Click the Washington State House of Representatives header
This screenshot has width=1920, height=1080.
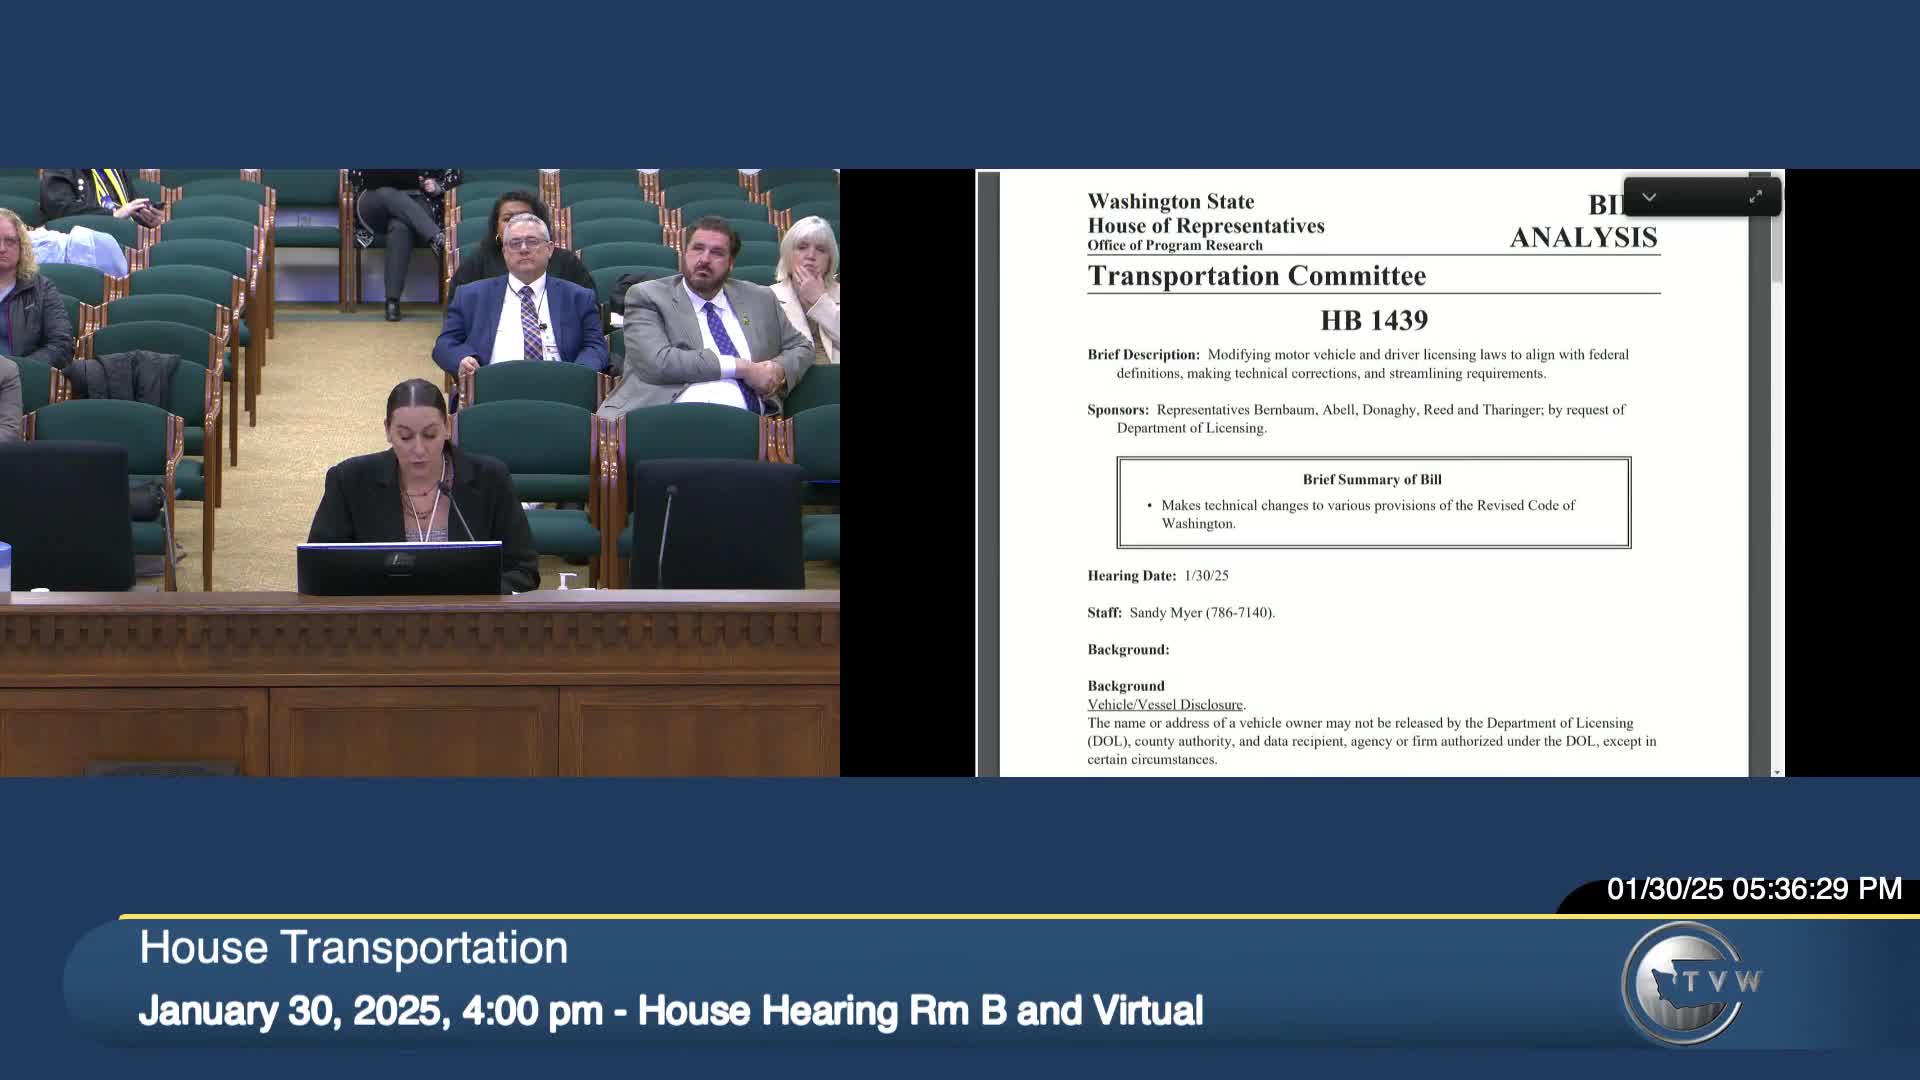coord(1205,214)
